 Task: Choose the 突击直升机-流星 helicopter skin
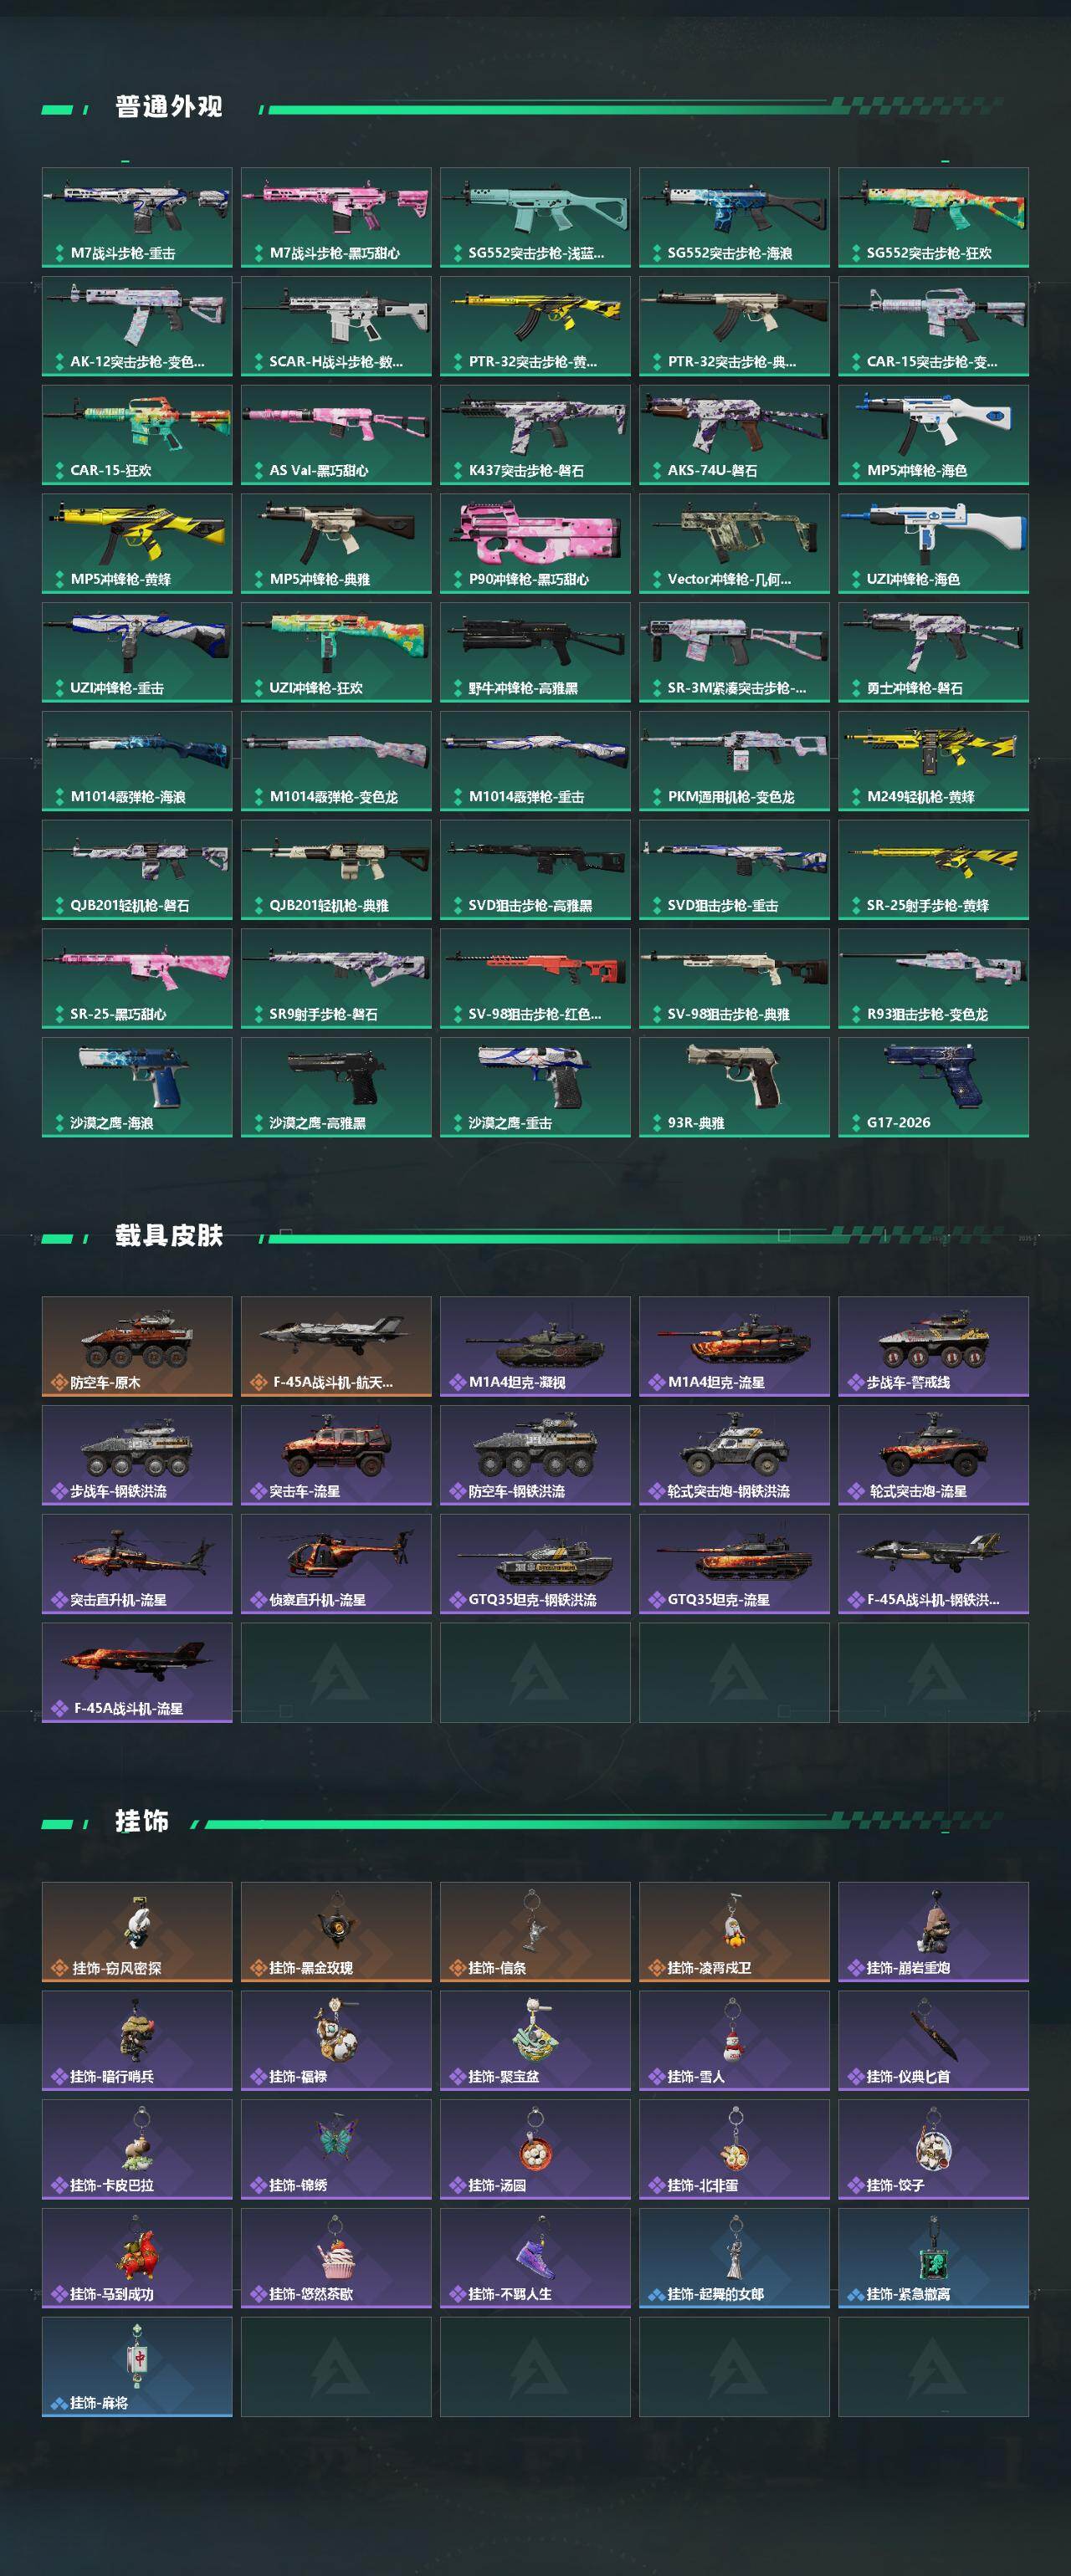click(x=137, y=1563)
